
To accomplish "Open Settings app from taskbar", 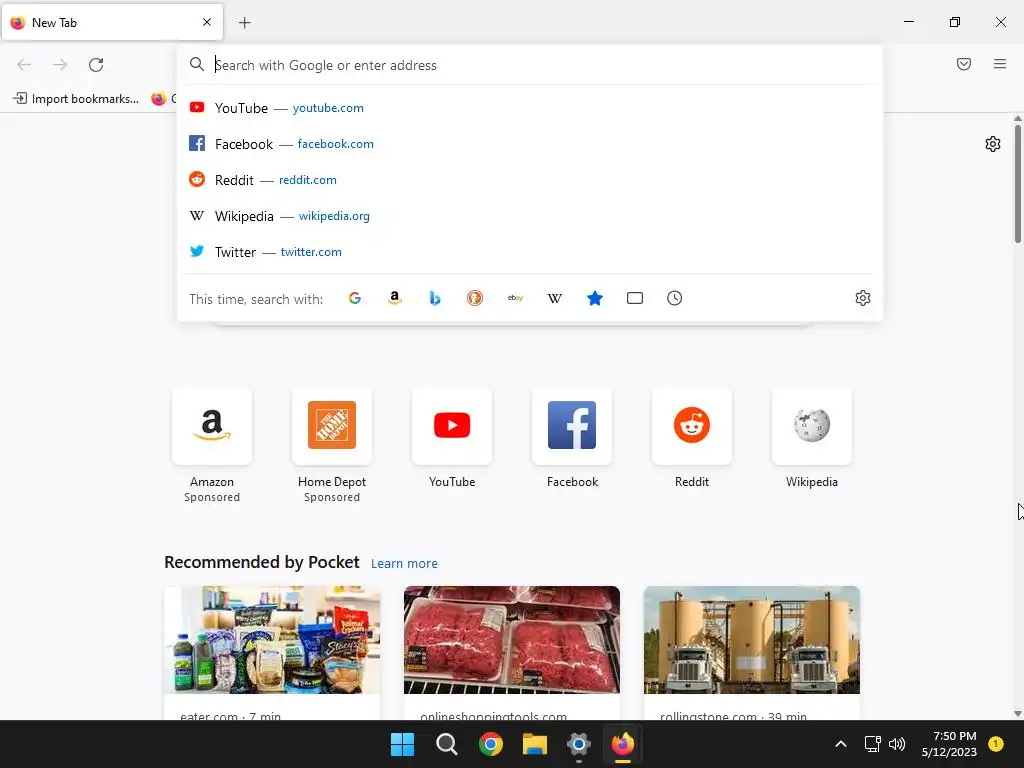I will (x=579, y=744).
